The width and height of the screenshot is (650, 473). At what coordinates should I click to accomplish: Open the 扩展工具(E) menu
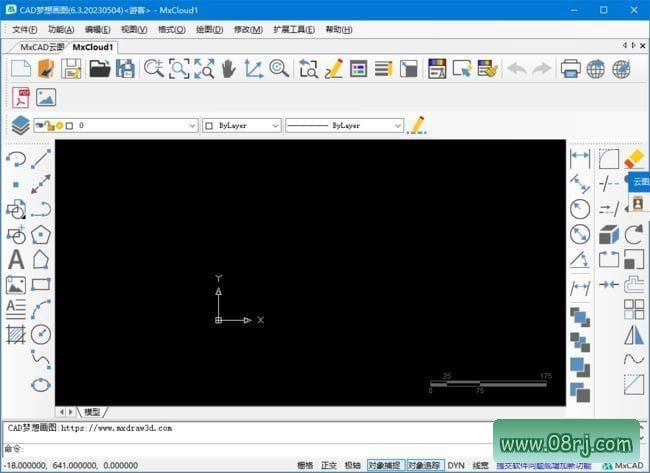coord(294,29)
